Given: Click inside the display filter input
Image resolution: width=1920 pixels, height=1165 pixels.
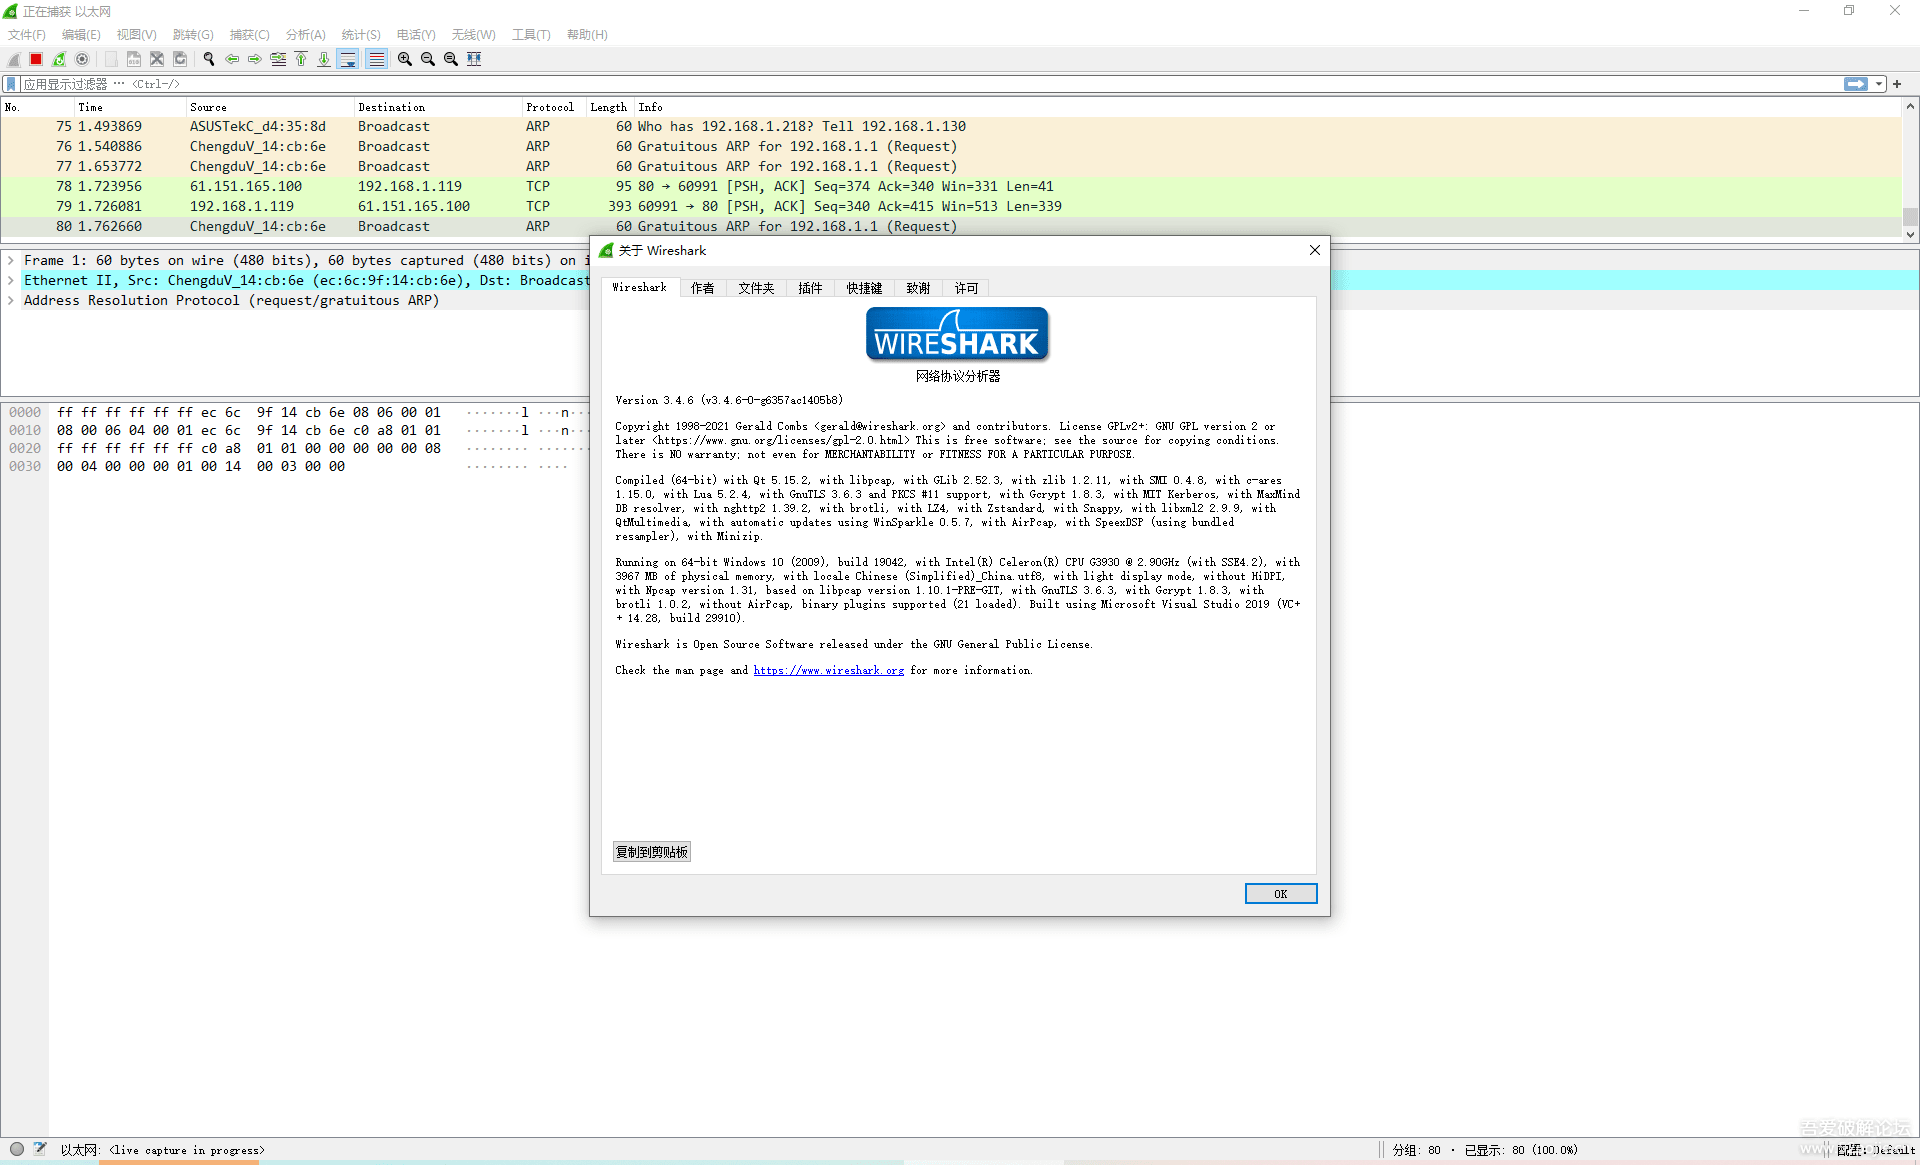Looking at the screenshot, I should tap(930, 84).
